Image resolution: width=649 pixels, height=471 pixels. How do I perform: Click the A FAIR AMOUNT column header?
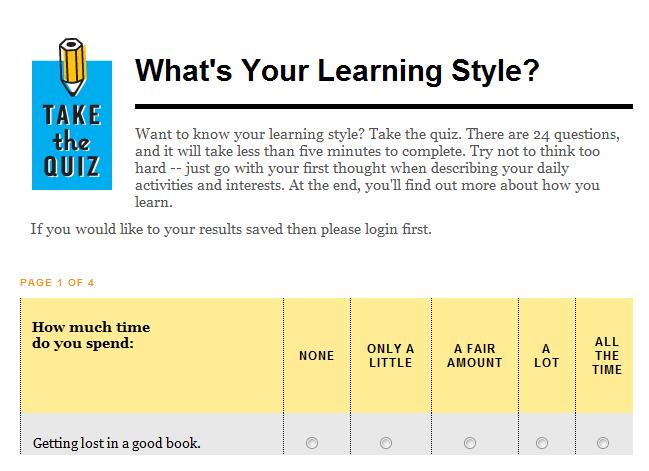click(475, 356)
